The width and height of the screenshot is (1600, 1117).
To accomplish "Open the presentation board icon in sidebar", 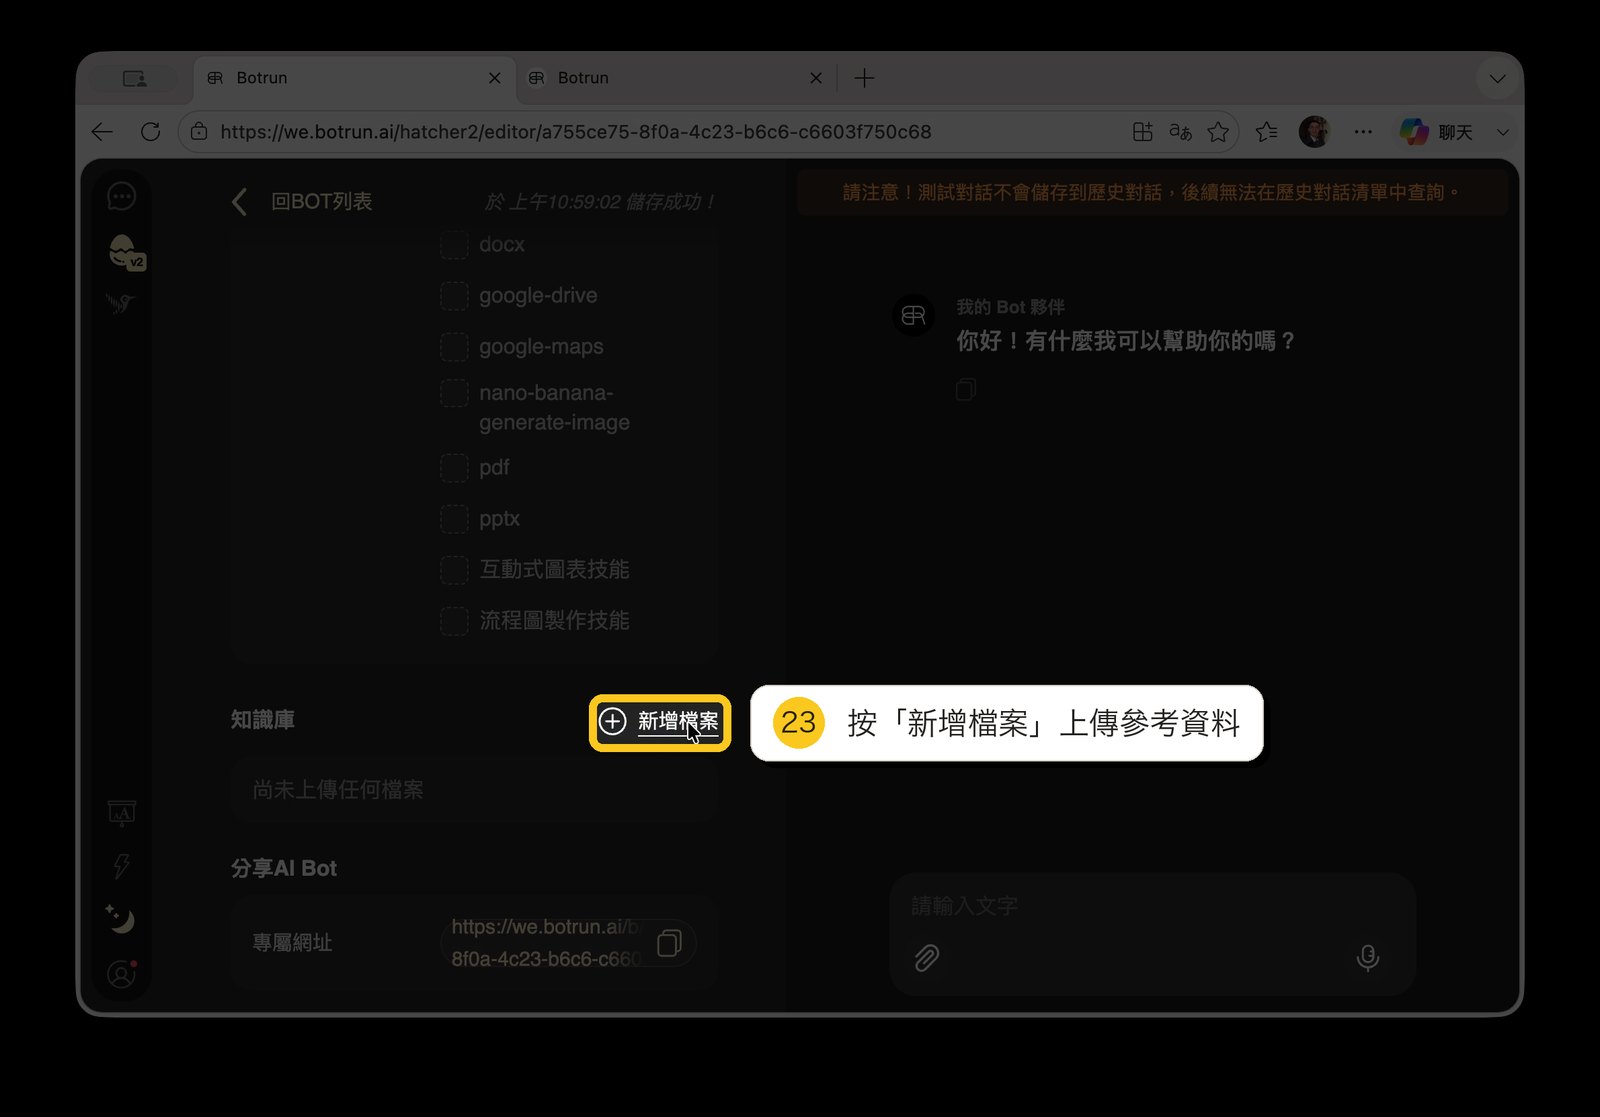I will point(121,813).
